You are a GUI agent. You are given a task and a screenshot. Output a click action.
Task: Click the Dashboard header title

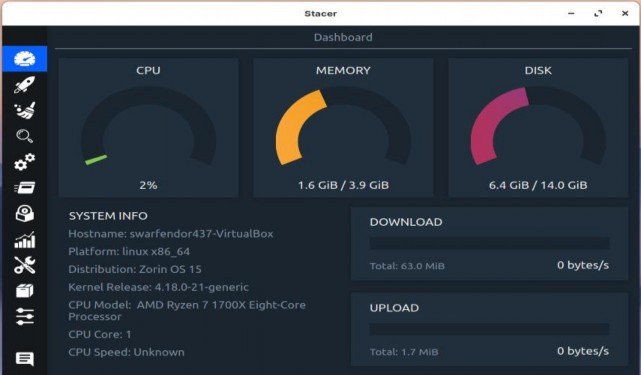click(343, 37)
